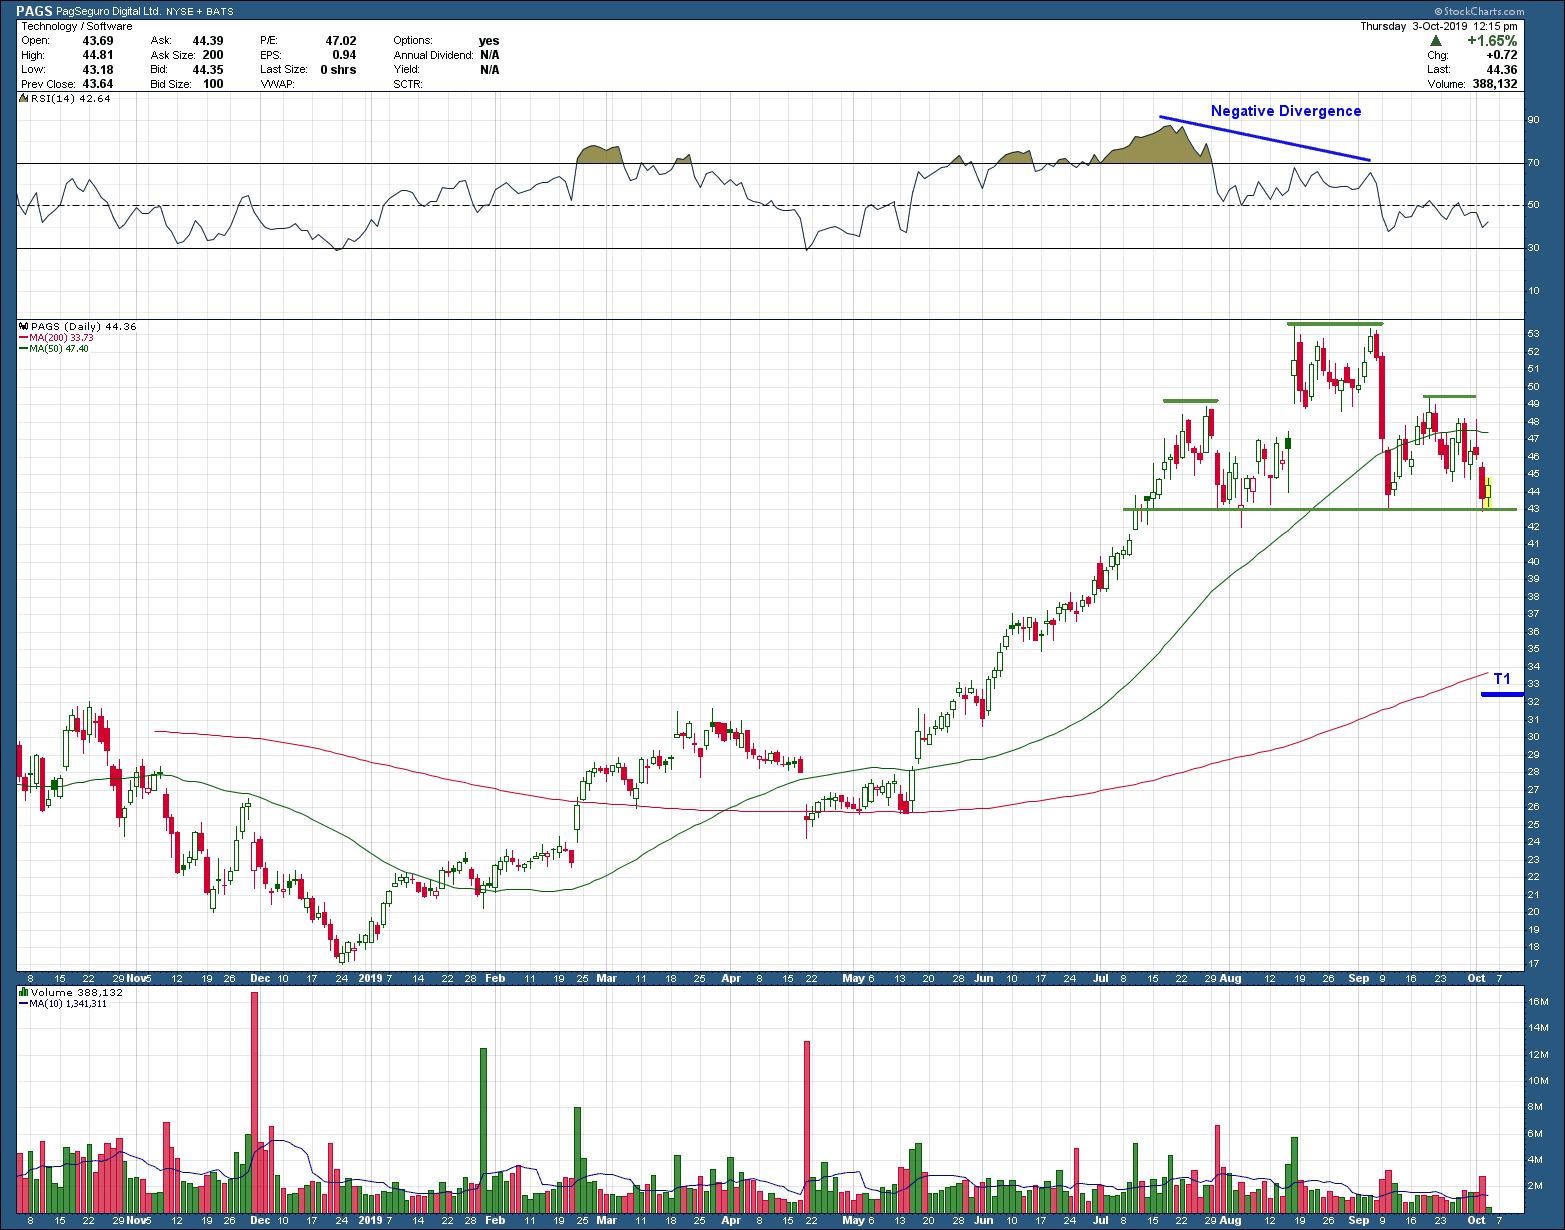Click the green up-triangle change indicator
This screenshot has width=1565, height=1230.
click(1435, 41)
